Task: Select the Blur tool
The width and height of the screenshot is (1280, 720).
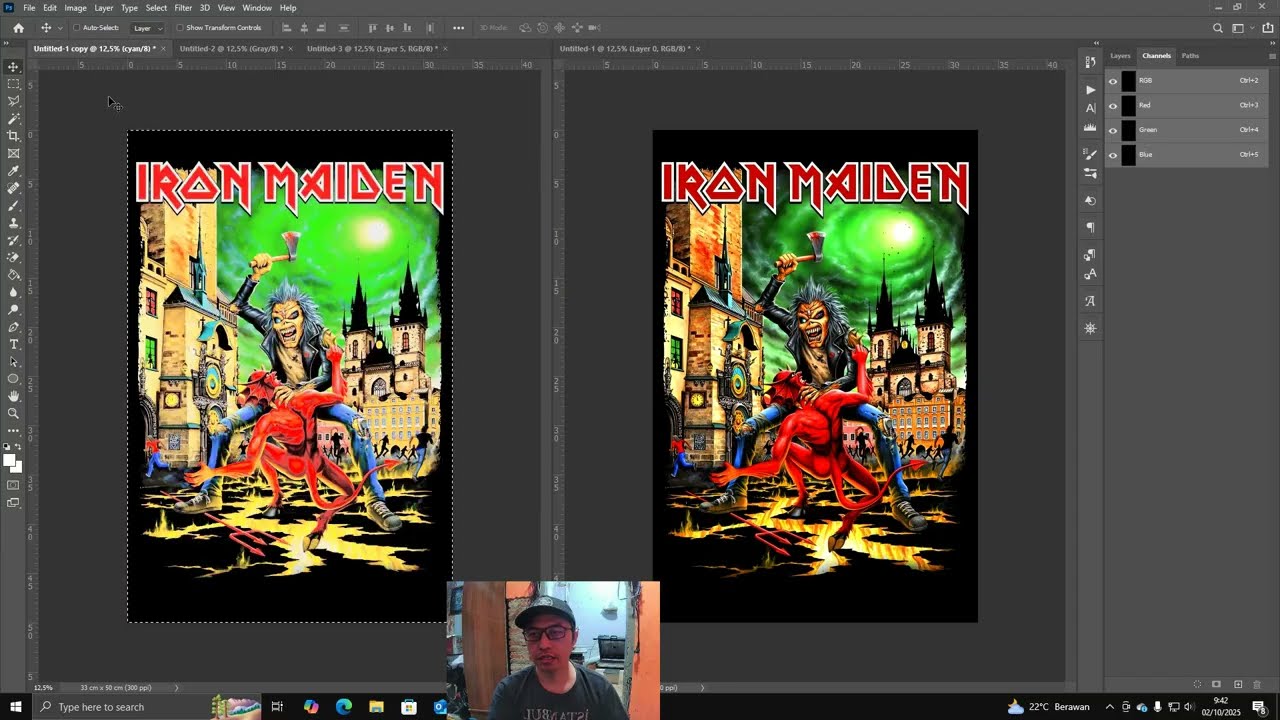Action: click(13, 292)
